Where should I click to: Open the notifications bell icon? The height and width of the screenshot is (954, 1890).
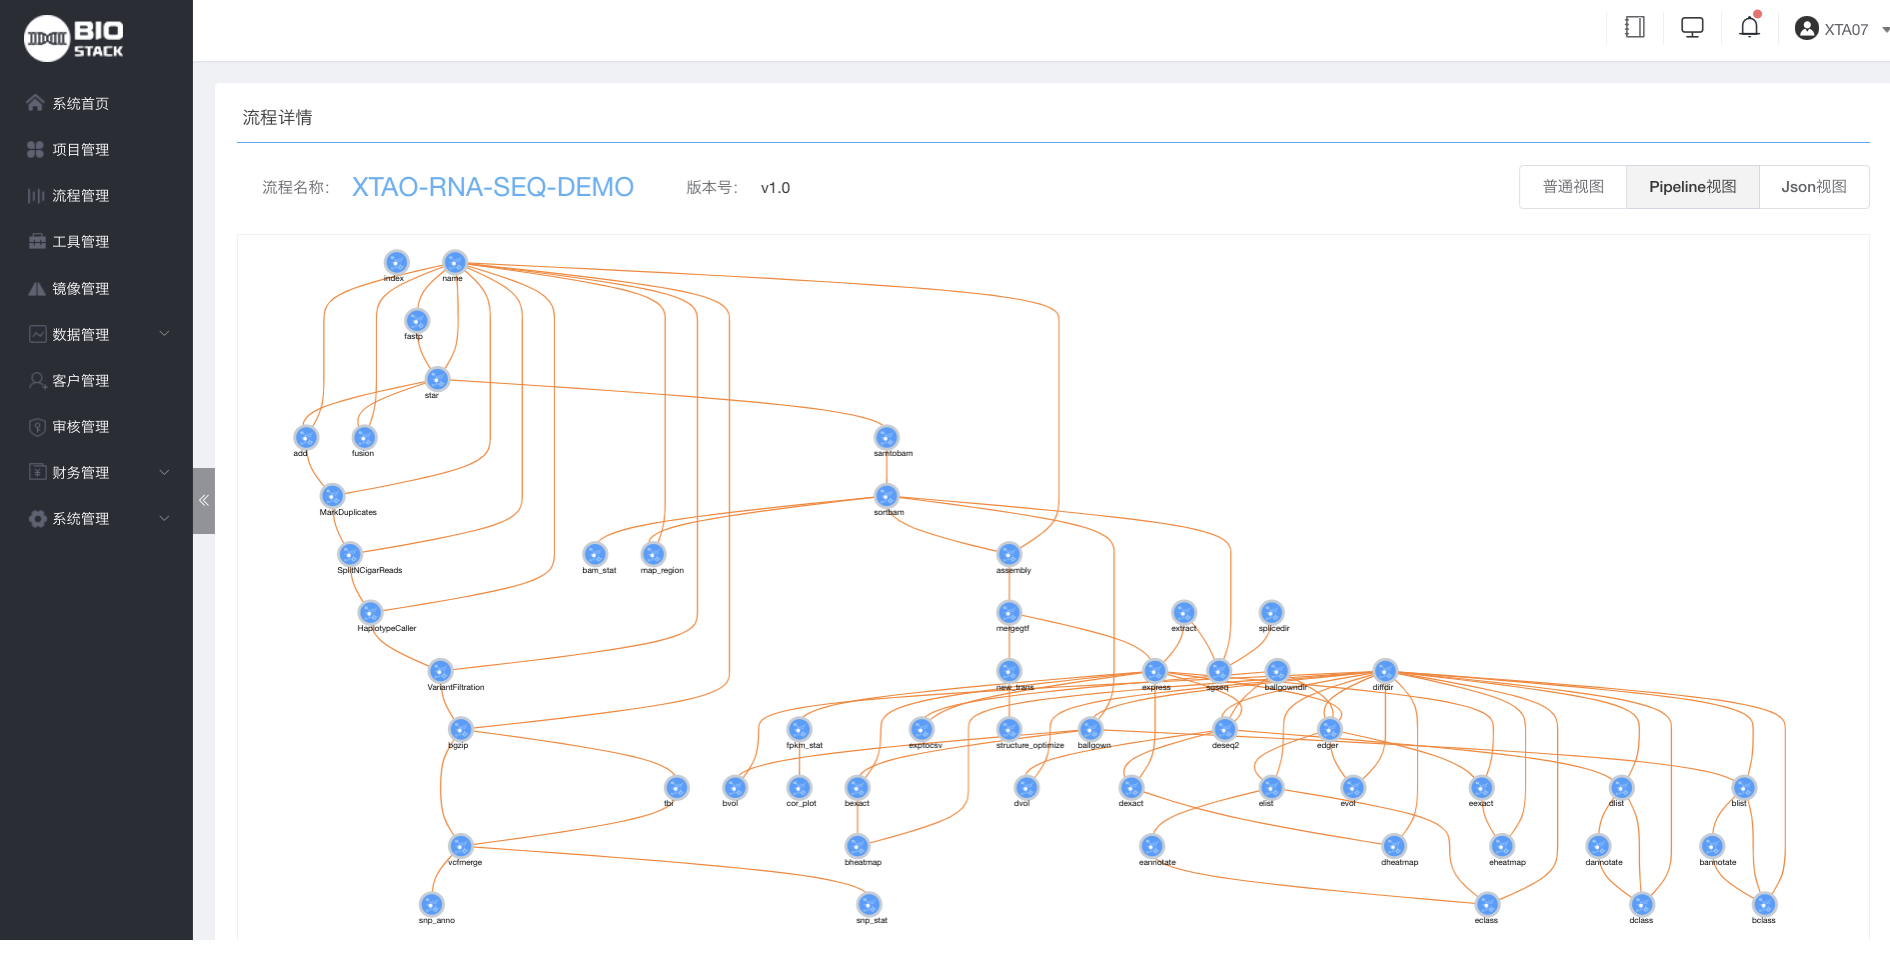click(x=1749, y=27)
